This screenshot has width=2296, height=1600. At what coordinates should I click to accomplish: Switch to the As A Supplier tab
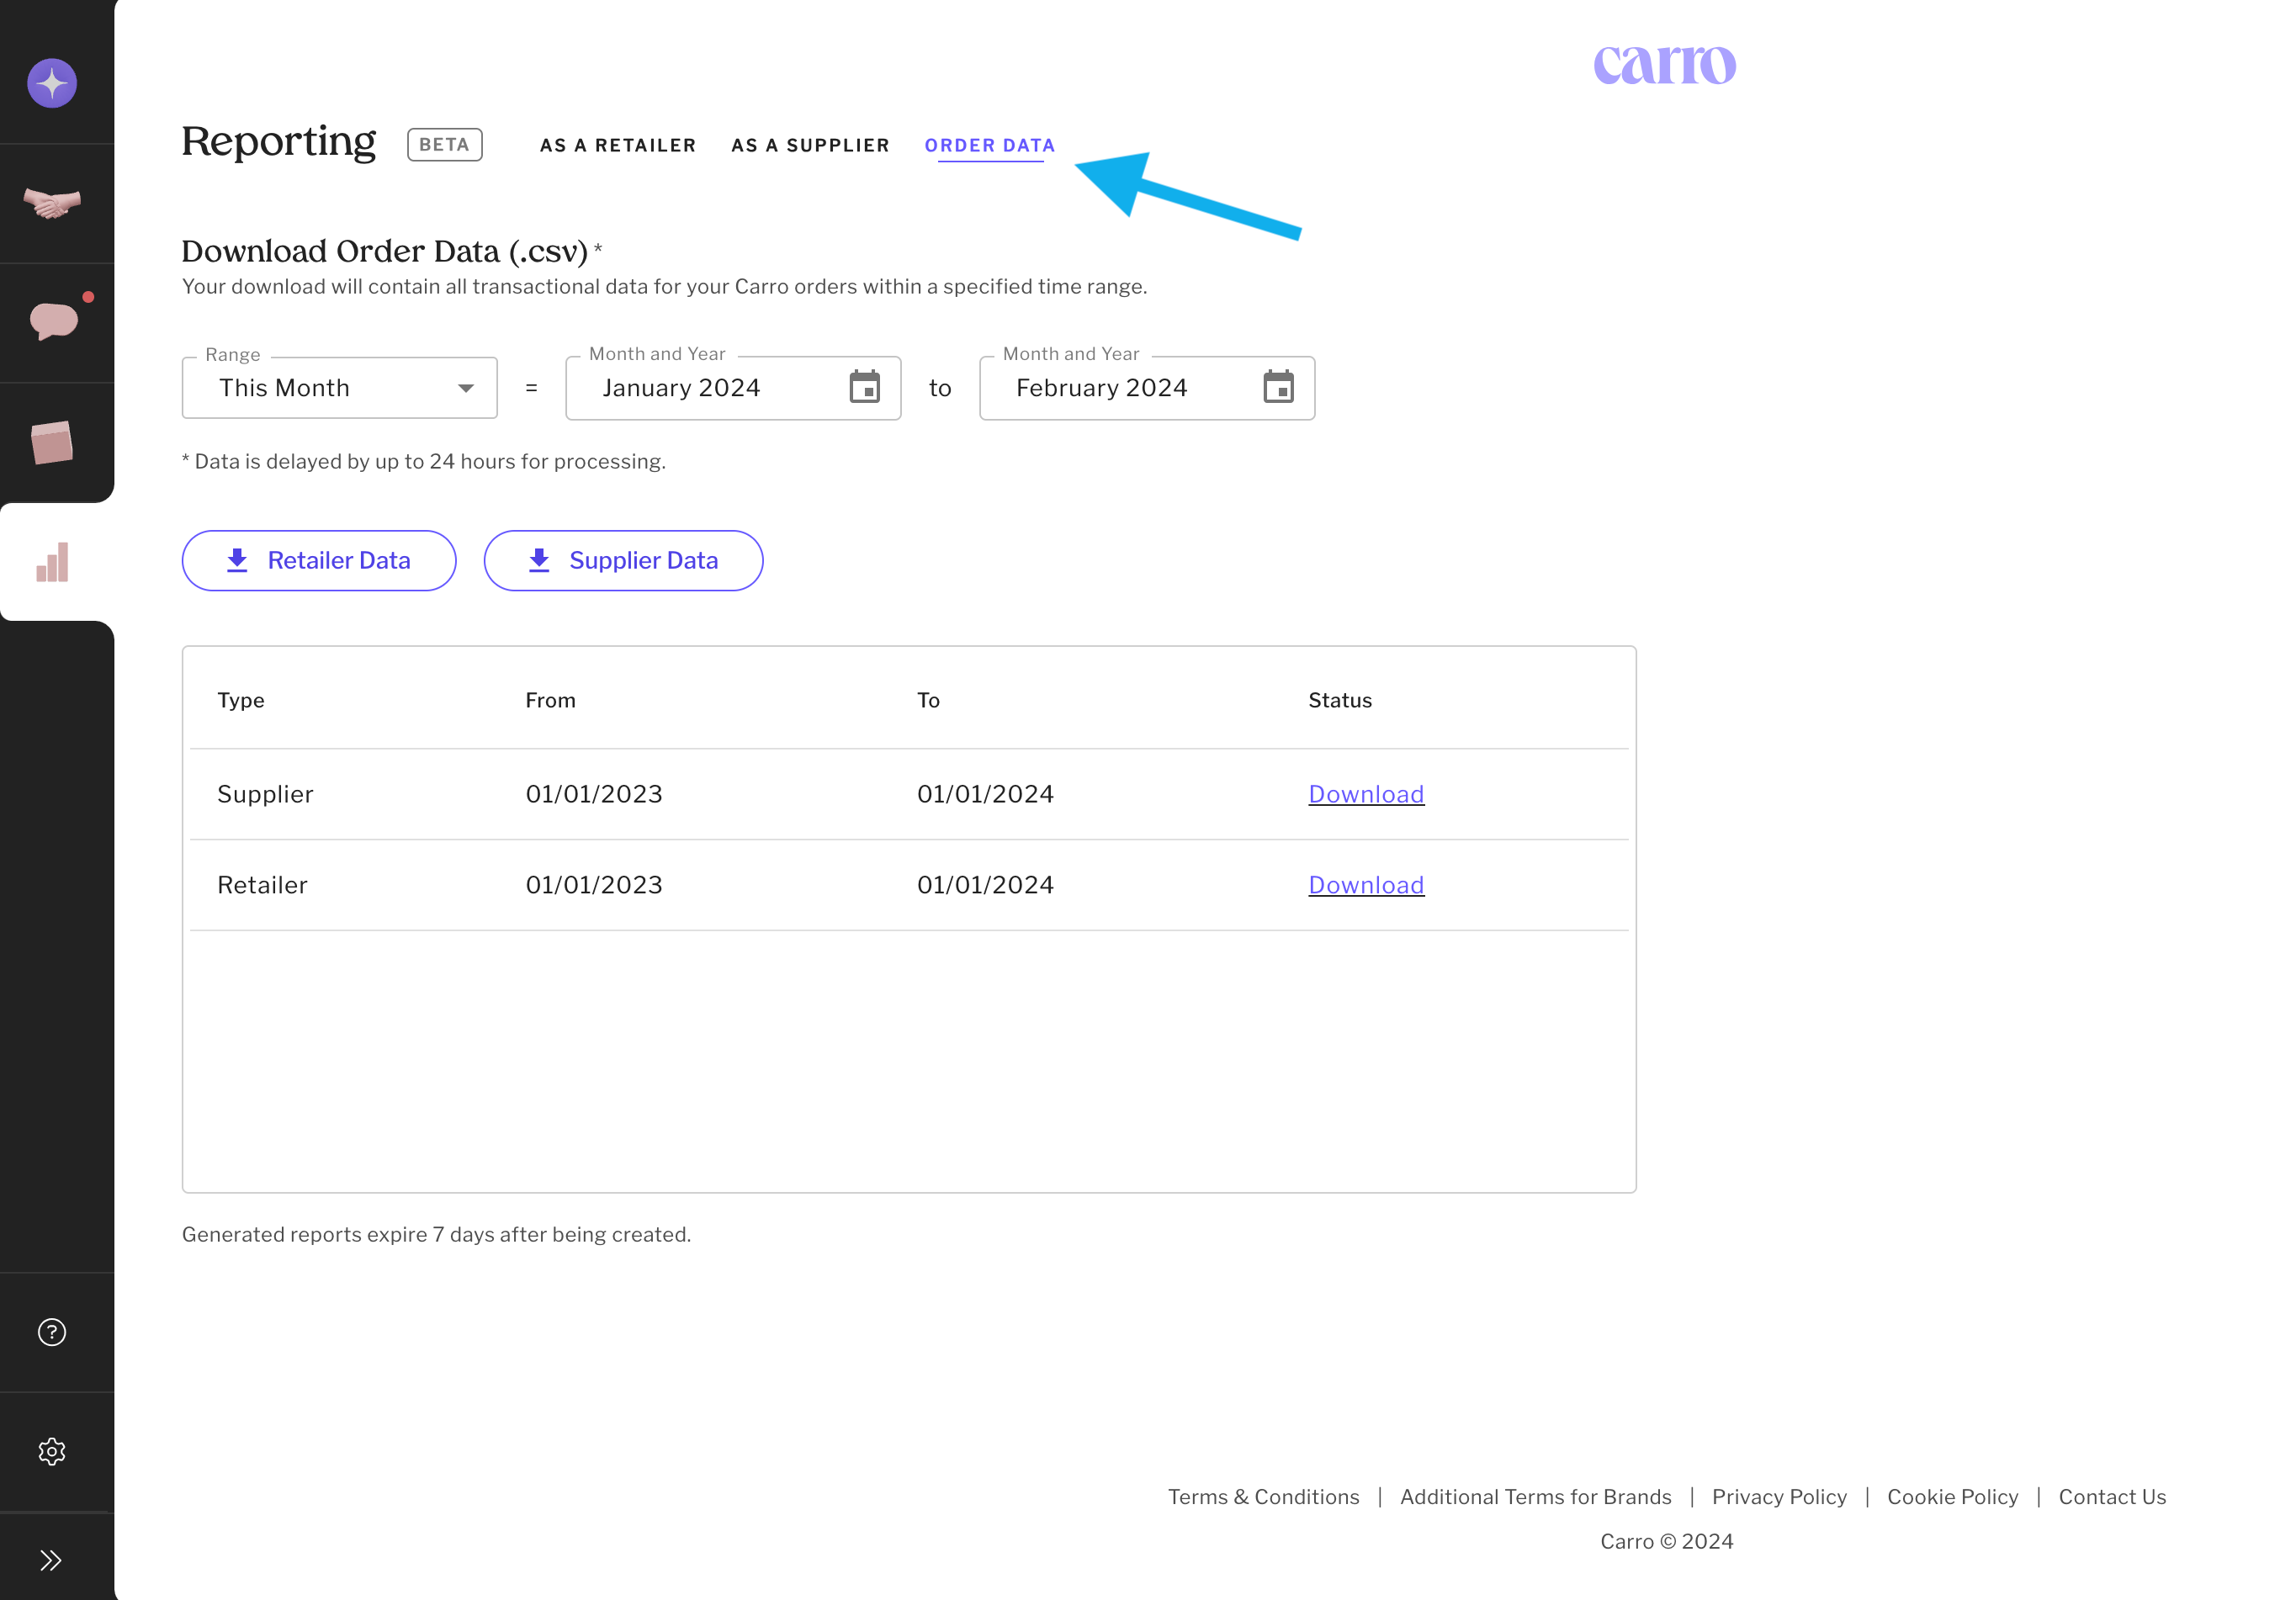(810, 146)
